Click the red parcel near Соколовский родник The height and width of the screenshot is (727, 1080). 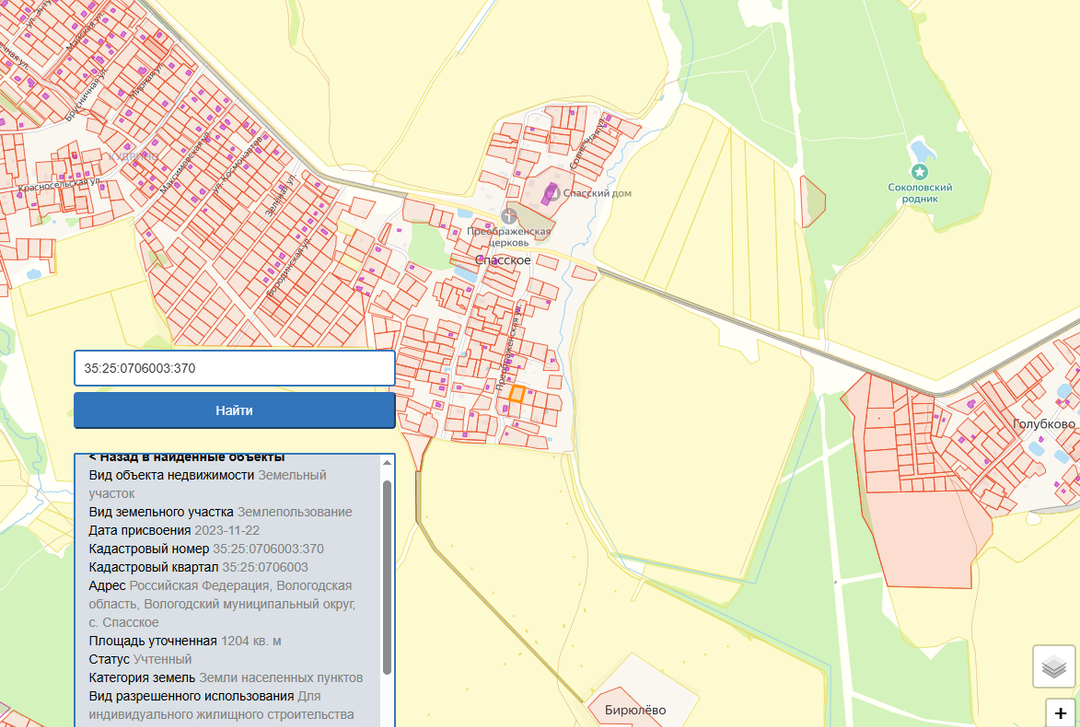(x=813, y=201)
